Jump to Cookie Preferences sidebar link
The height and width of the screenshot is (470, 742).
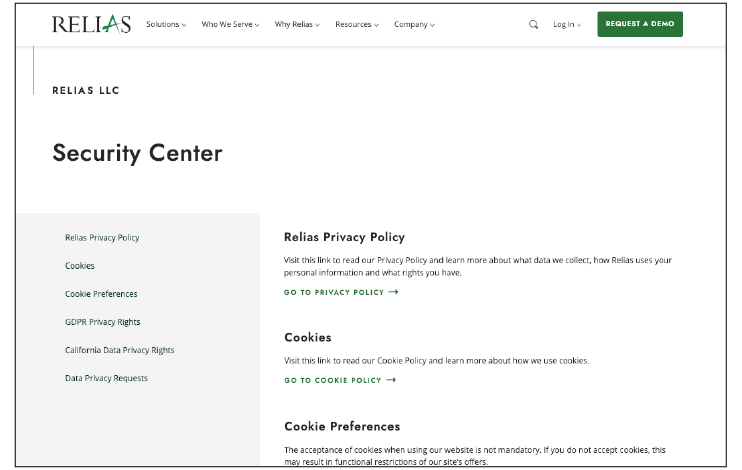coord(101,294)
